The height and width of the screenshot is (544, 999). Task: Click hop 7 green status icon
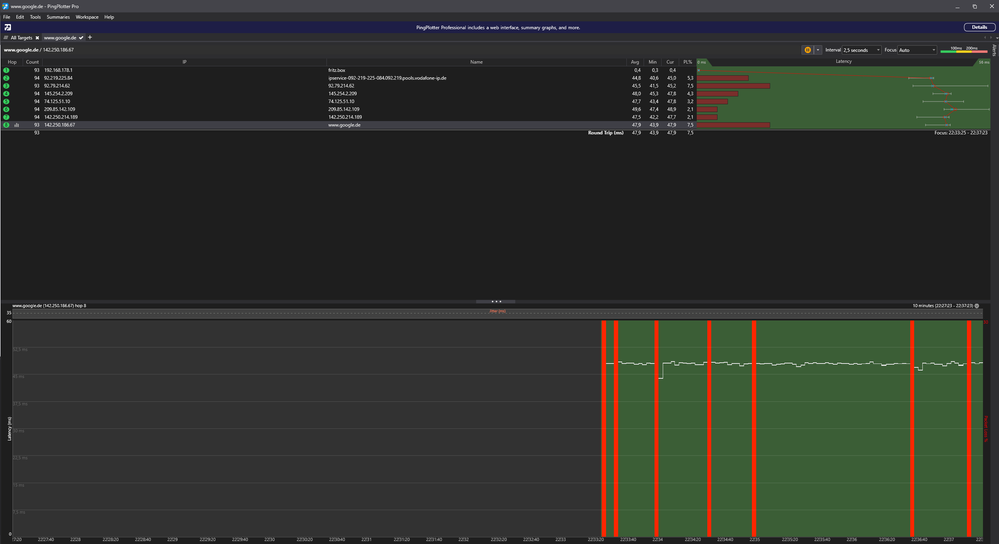coord(6,117)
